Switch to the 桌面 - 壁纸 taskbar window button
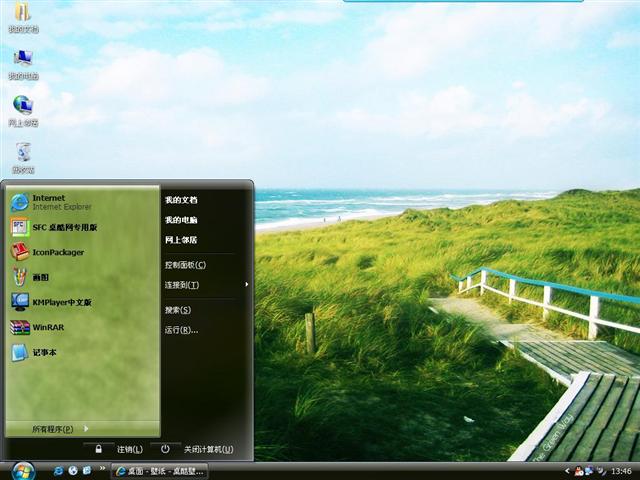 point(159,471)
